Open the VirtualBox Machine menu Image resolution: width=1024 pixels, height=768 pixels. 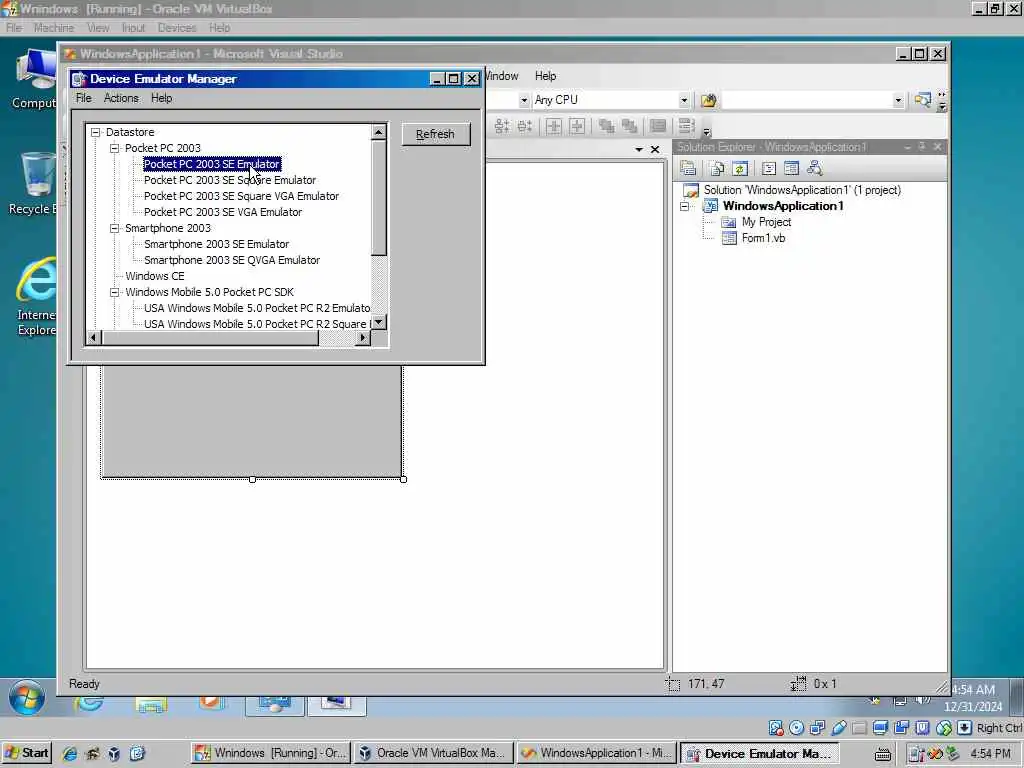(54, 27)
